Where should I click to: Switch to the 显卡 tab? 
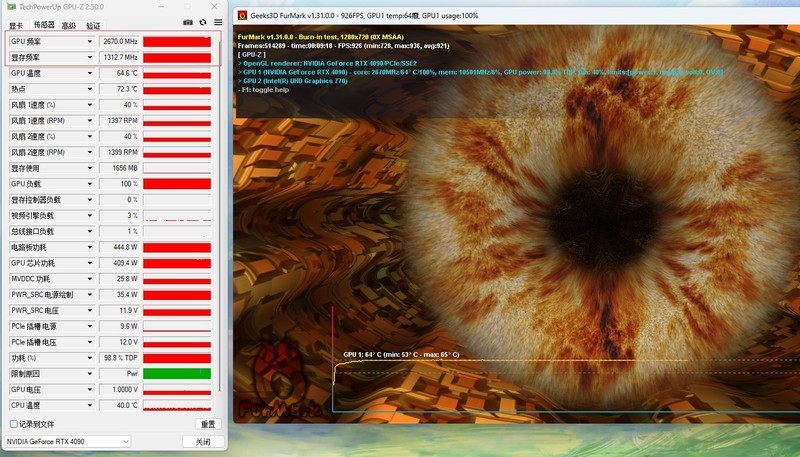pos(16,26)
